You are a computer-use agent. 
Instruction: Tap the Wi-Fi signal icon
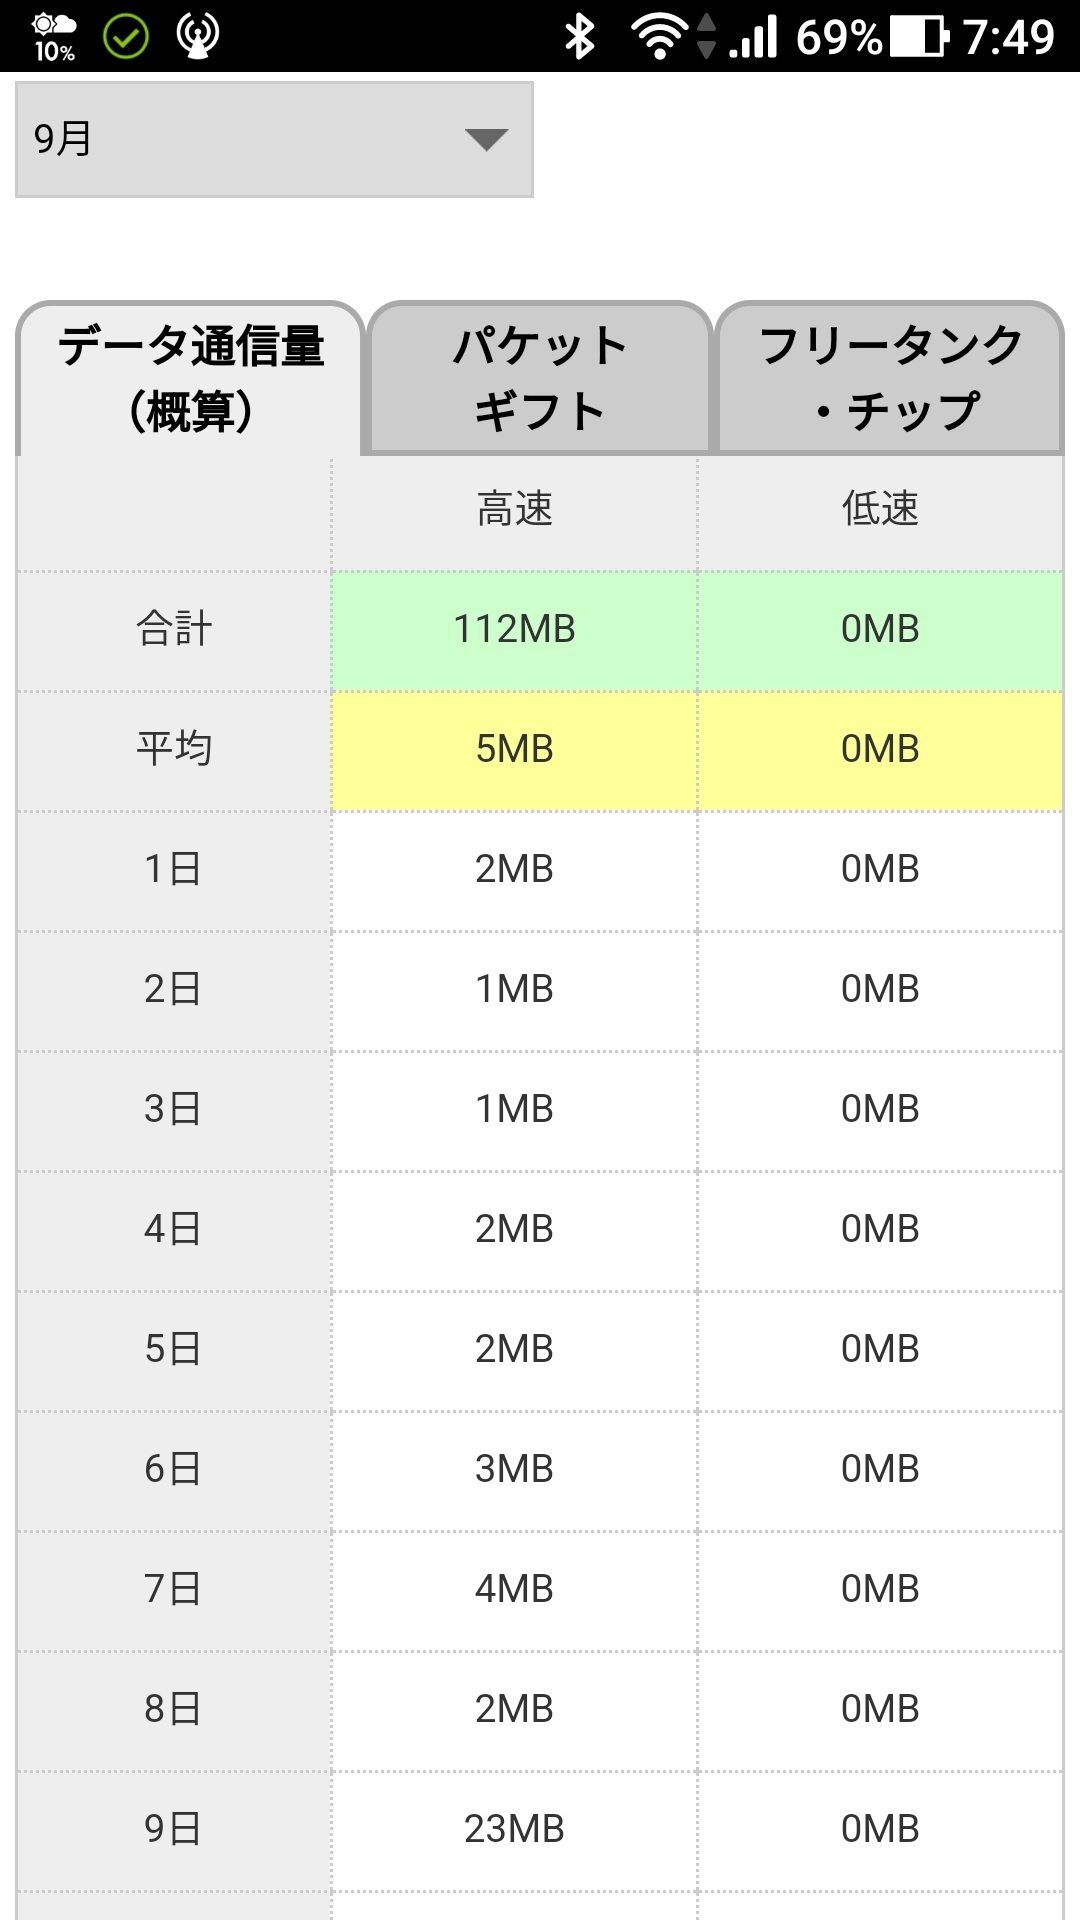[x=659, y=37]
